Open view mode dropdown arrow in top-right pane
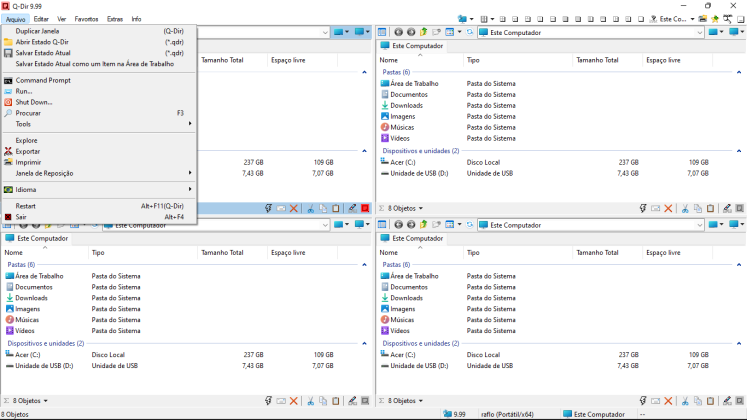Screen dimensions: 747x420 [459, 32]
